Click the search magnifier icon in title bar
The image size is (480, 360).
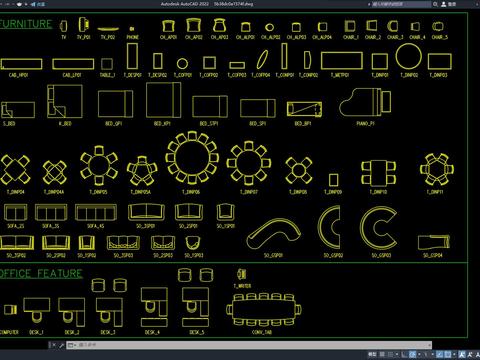[435, 4]
